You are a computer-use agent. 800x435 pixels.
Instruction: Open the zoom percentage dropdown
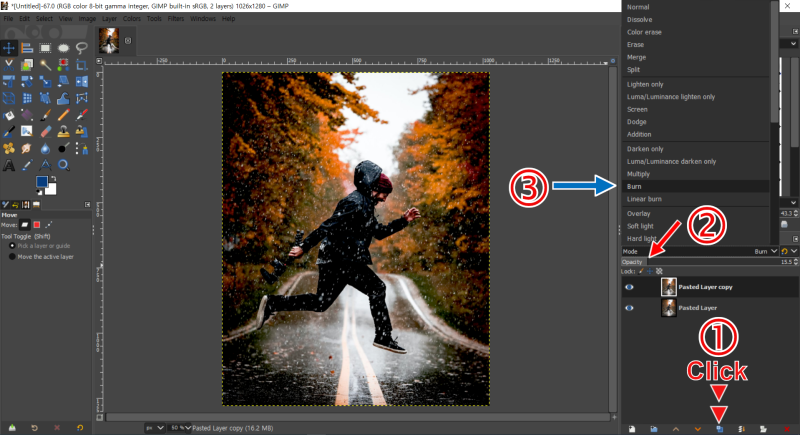180,428
